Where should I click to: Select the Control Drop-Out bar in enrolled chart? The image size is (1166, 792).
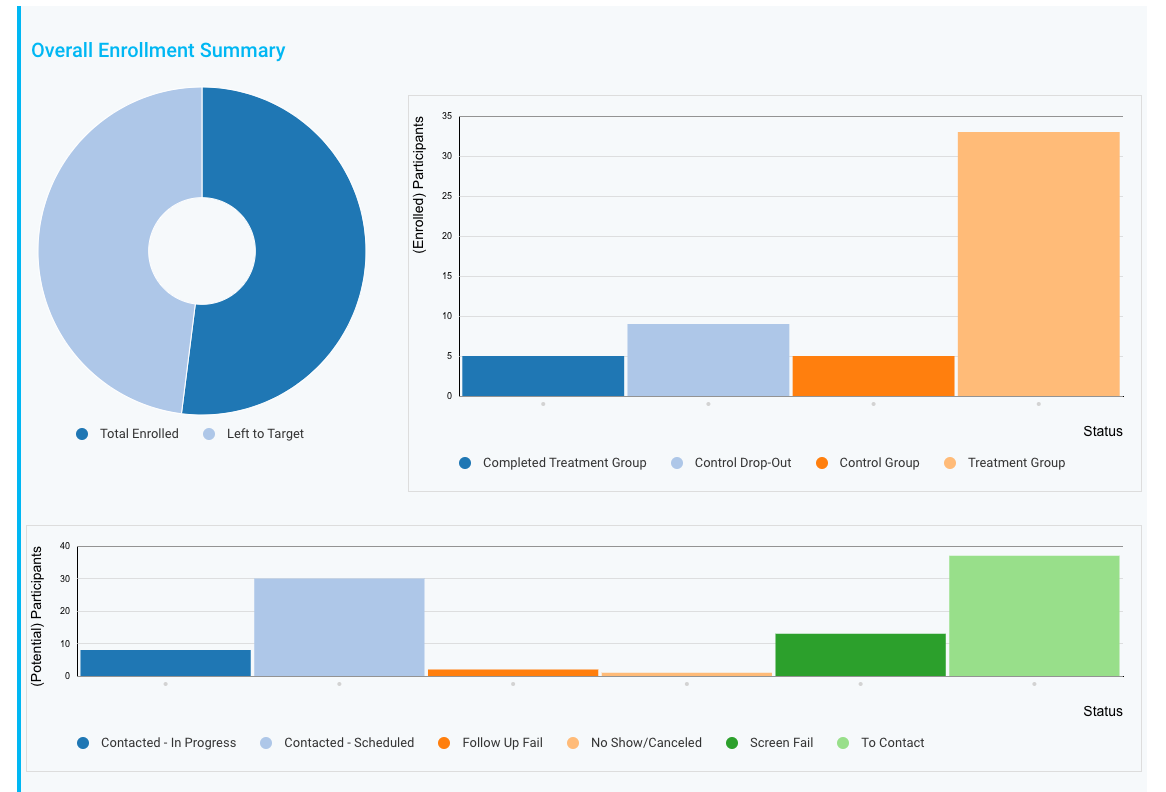(708, 360)
